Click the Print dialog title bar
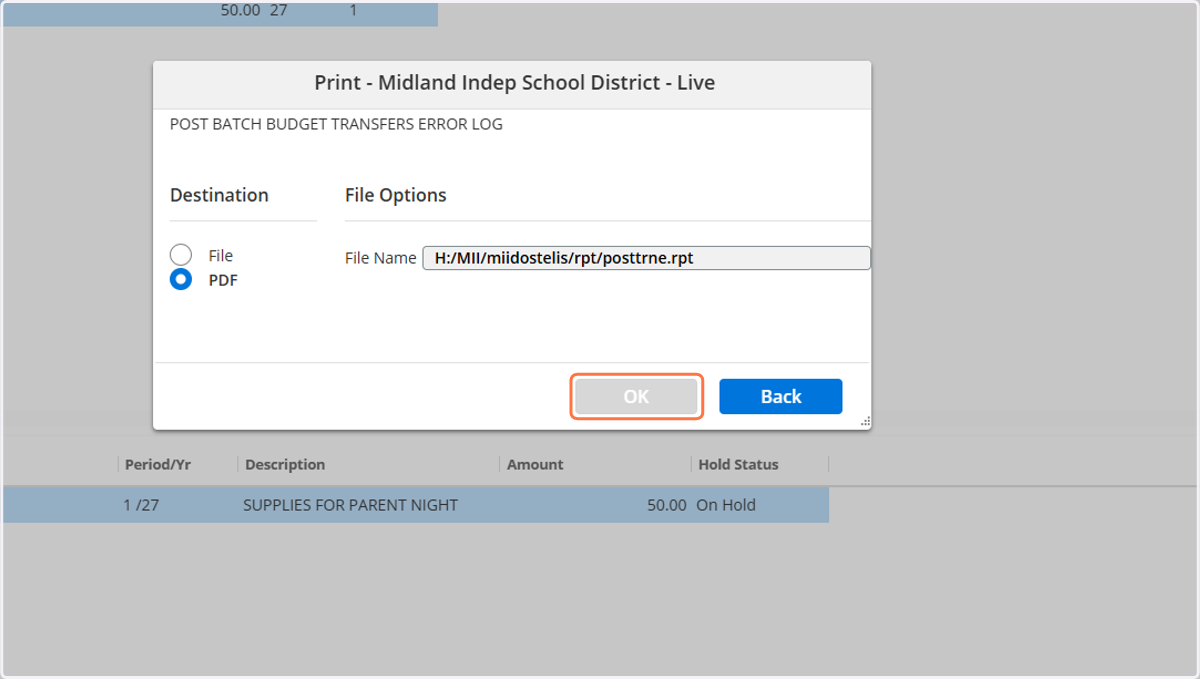Image resolution: width=1200 pixels, height=679 pixels. [x=512, y=83]
